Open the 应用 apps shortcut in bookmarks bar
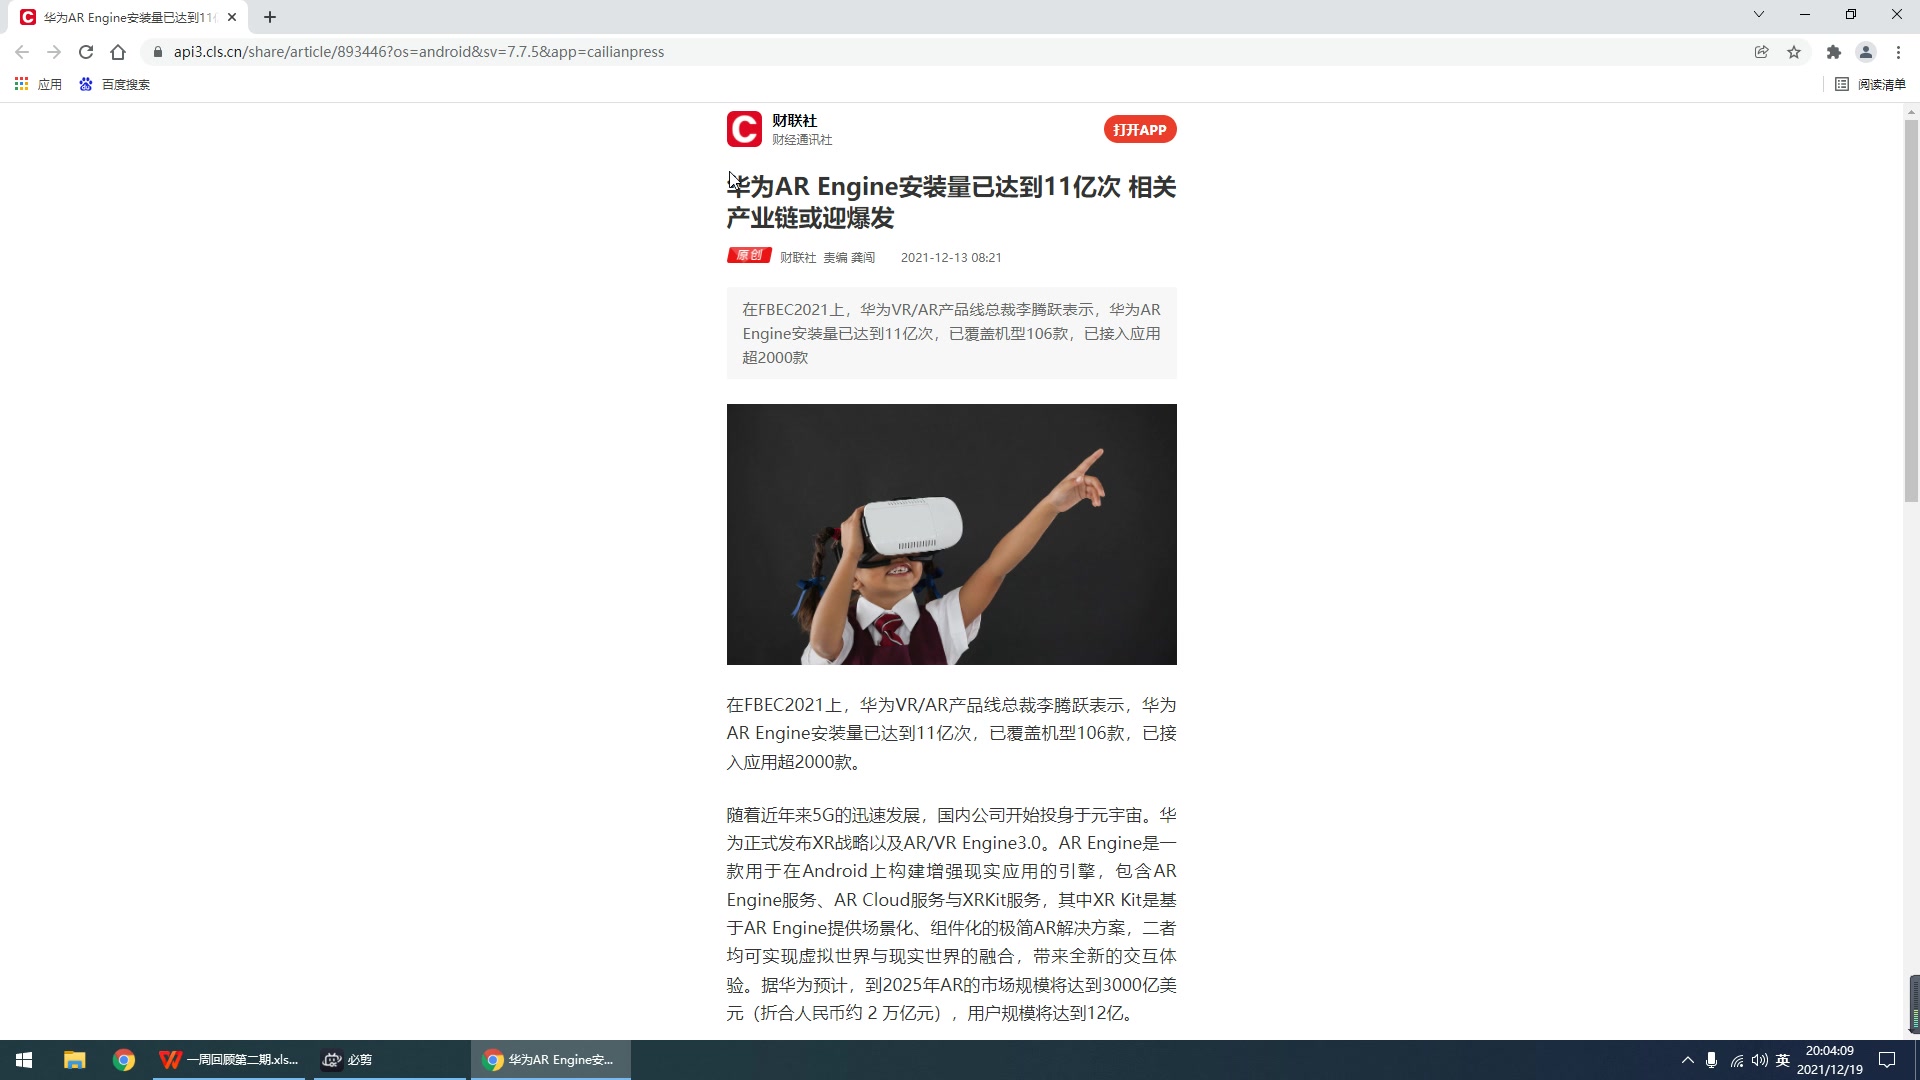Screen dimensions: 1920x1080 (x=38, y=84)
